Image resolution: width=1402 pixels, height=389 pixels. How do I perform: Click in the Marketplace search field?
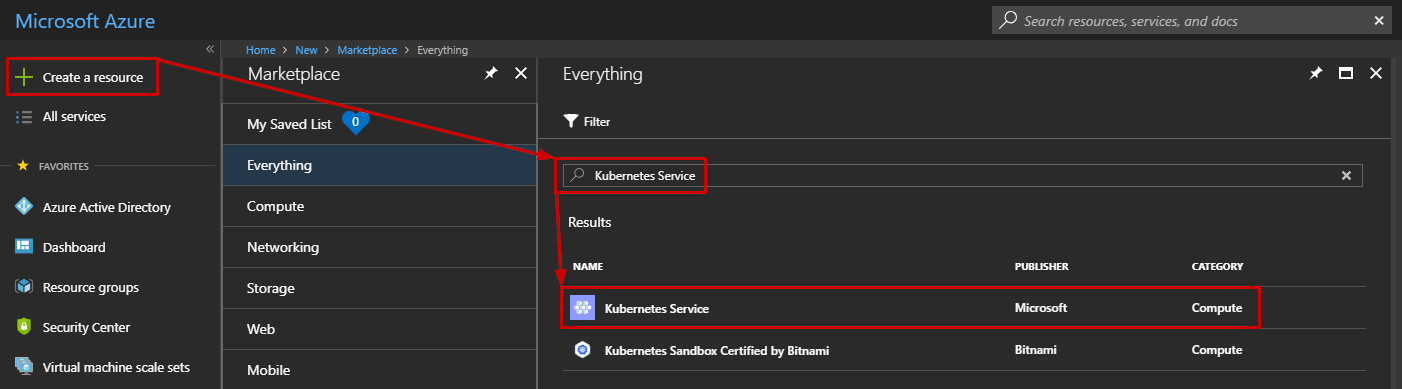point(962,176)
